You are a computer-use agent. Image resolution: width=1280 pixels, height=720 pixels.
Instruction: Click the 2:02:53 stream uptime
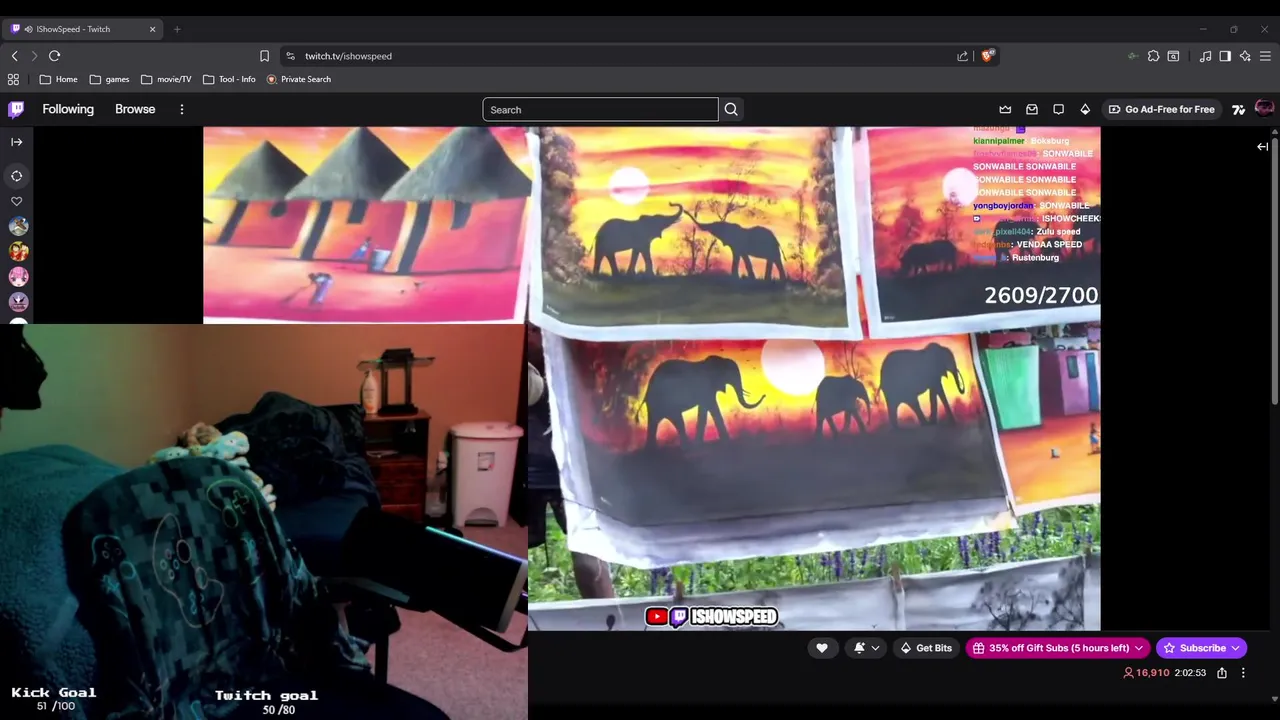pos(1190,673)
